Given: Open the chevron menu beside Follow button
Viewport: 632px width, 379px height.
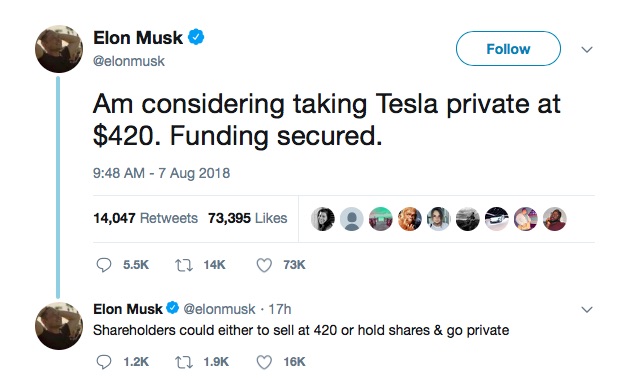Looking at the screenshot, I should [587, 50].
